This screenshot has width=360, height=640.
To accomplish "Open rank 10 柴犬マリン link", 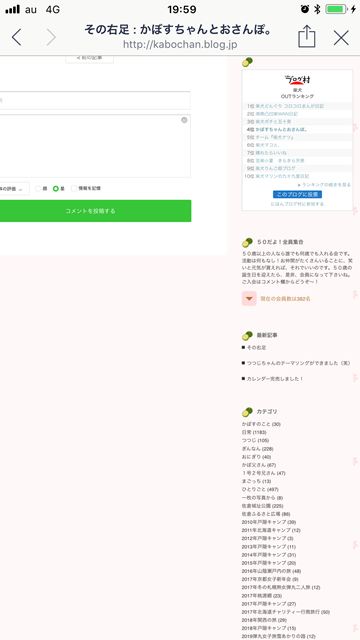I will [x=282, y=176].
